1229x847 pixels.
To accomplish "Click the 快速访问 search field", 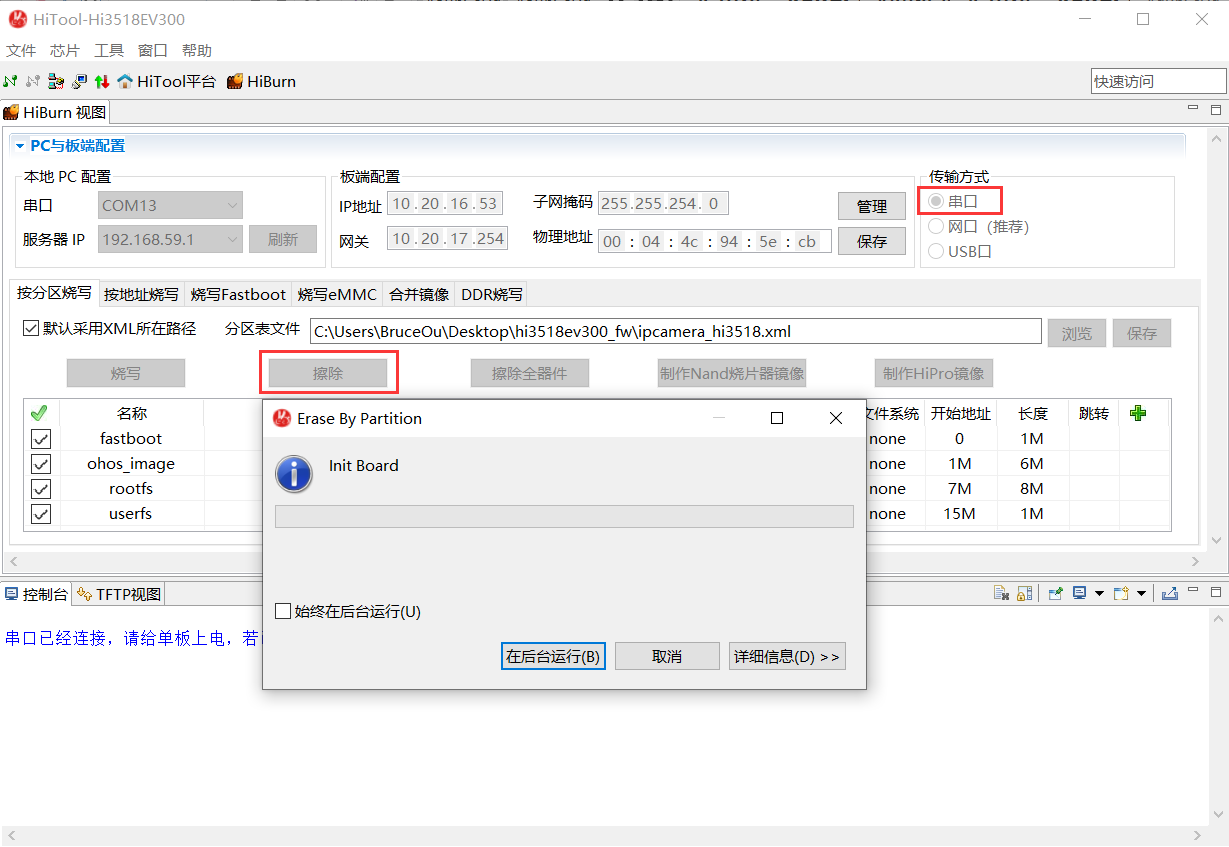I will pos(1158,81).
